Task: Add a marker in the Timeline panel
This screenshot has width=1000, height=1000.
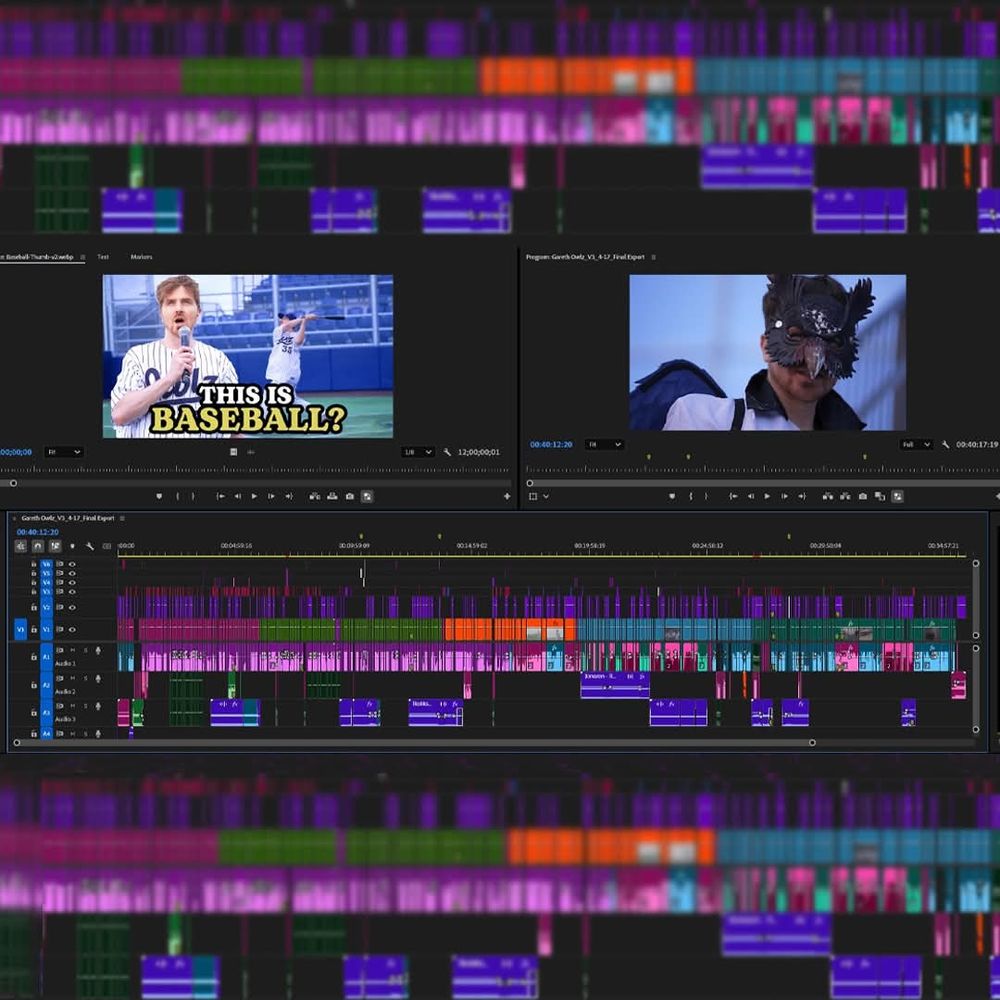Action: point(72,547)
